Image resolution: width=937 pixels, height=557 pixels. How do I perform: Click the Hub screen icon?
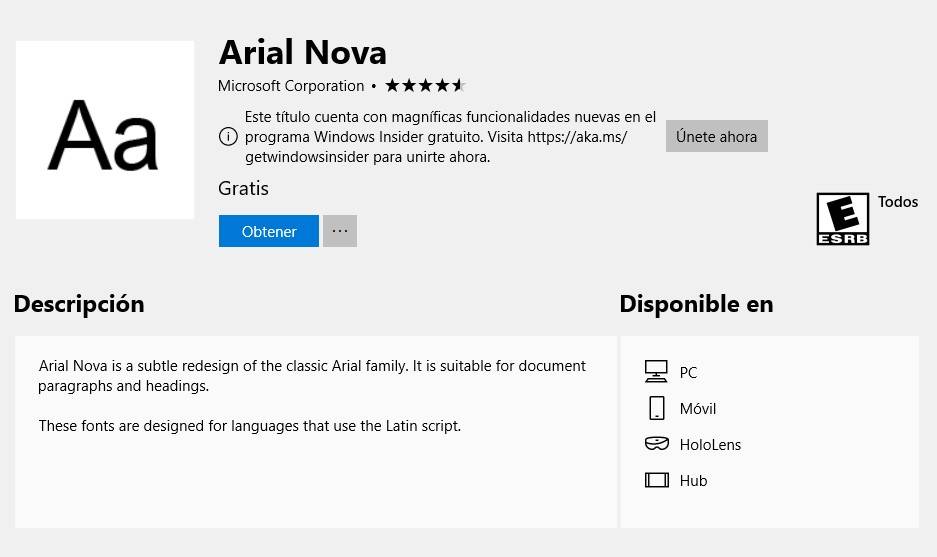(657, 480)
